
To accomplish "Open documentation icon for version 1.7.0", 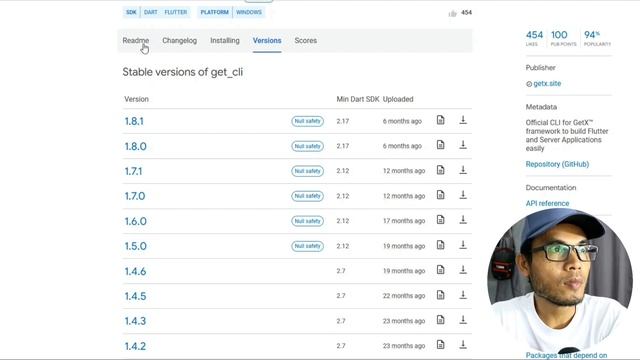I will point(440,195).
